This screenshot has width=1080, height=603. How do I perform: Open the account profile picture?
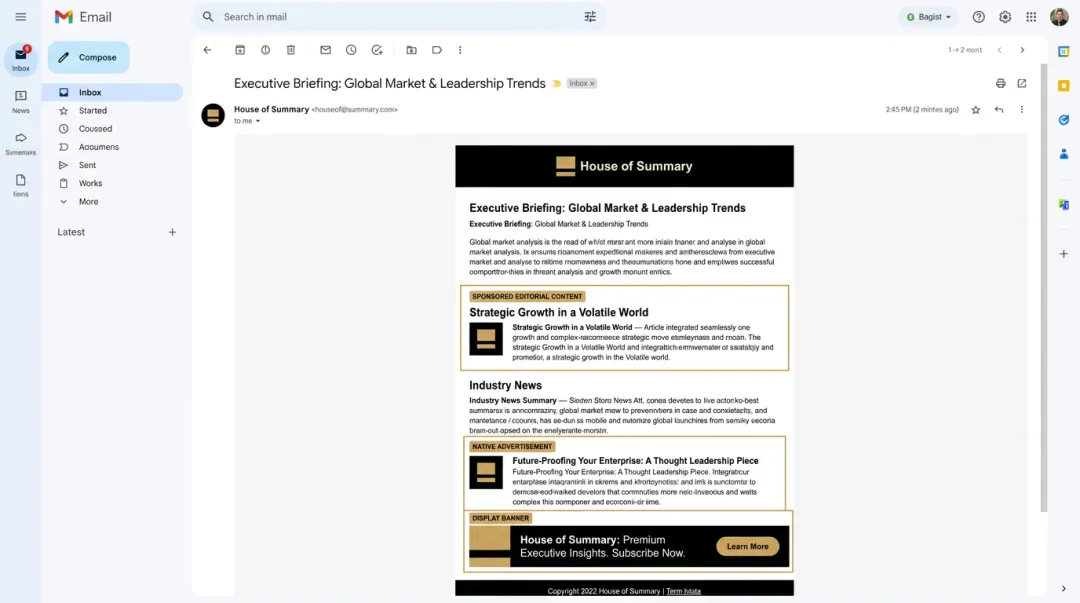(1059, 17)
